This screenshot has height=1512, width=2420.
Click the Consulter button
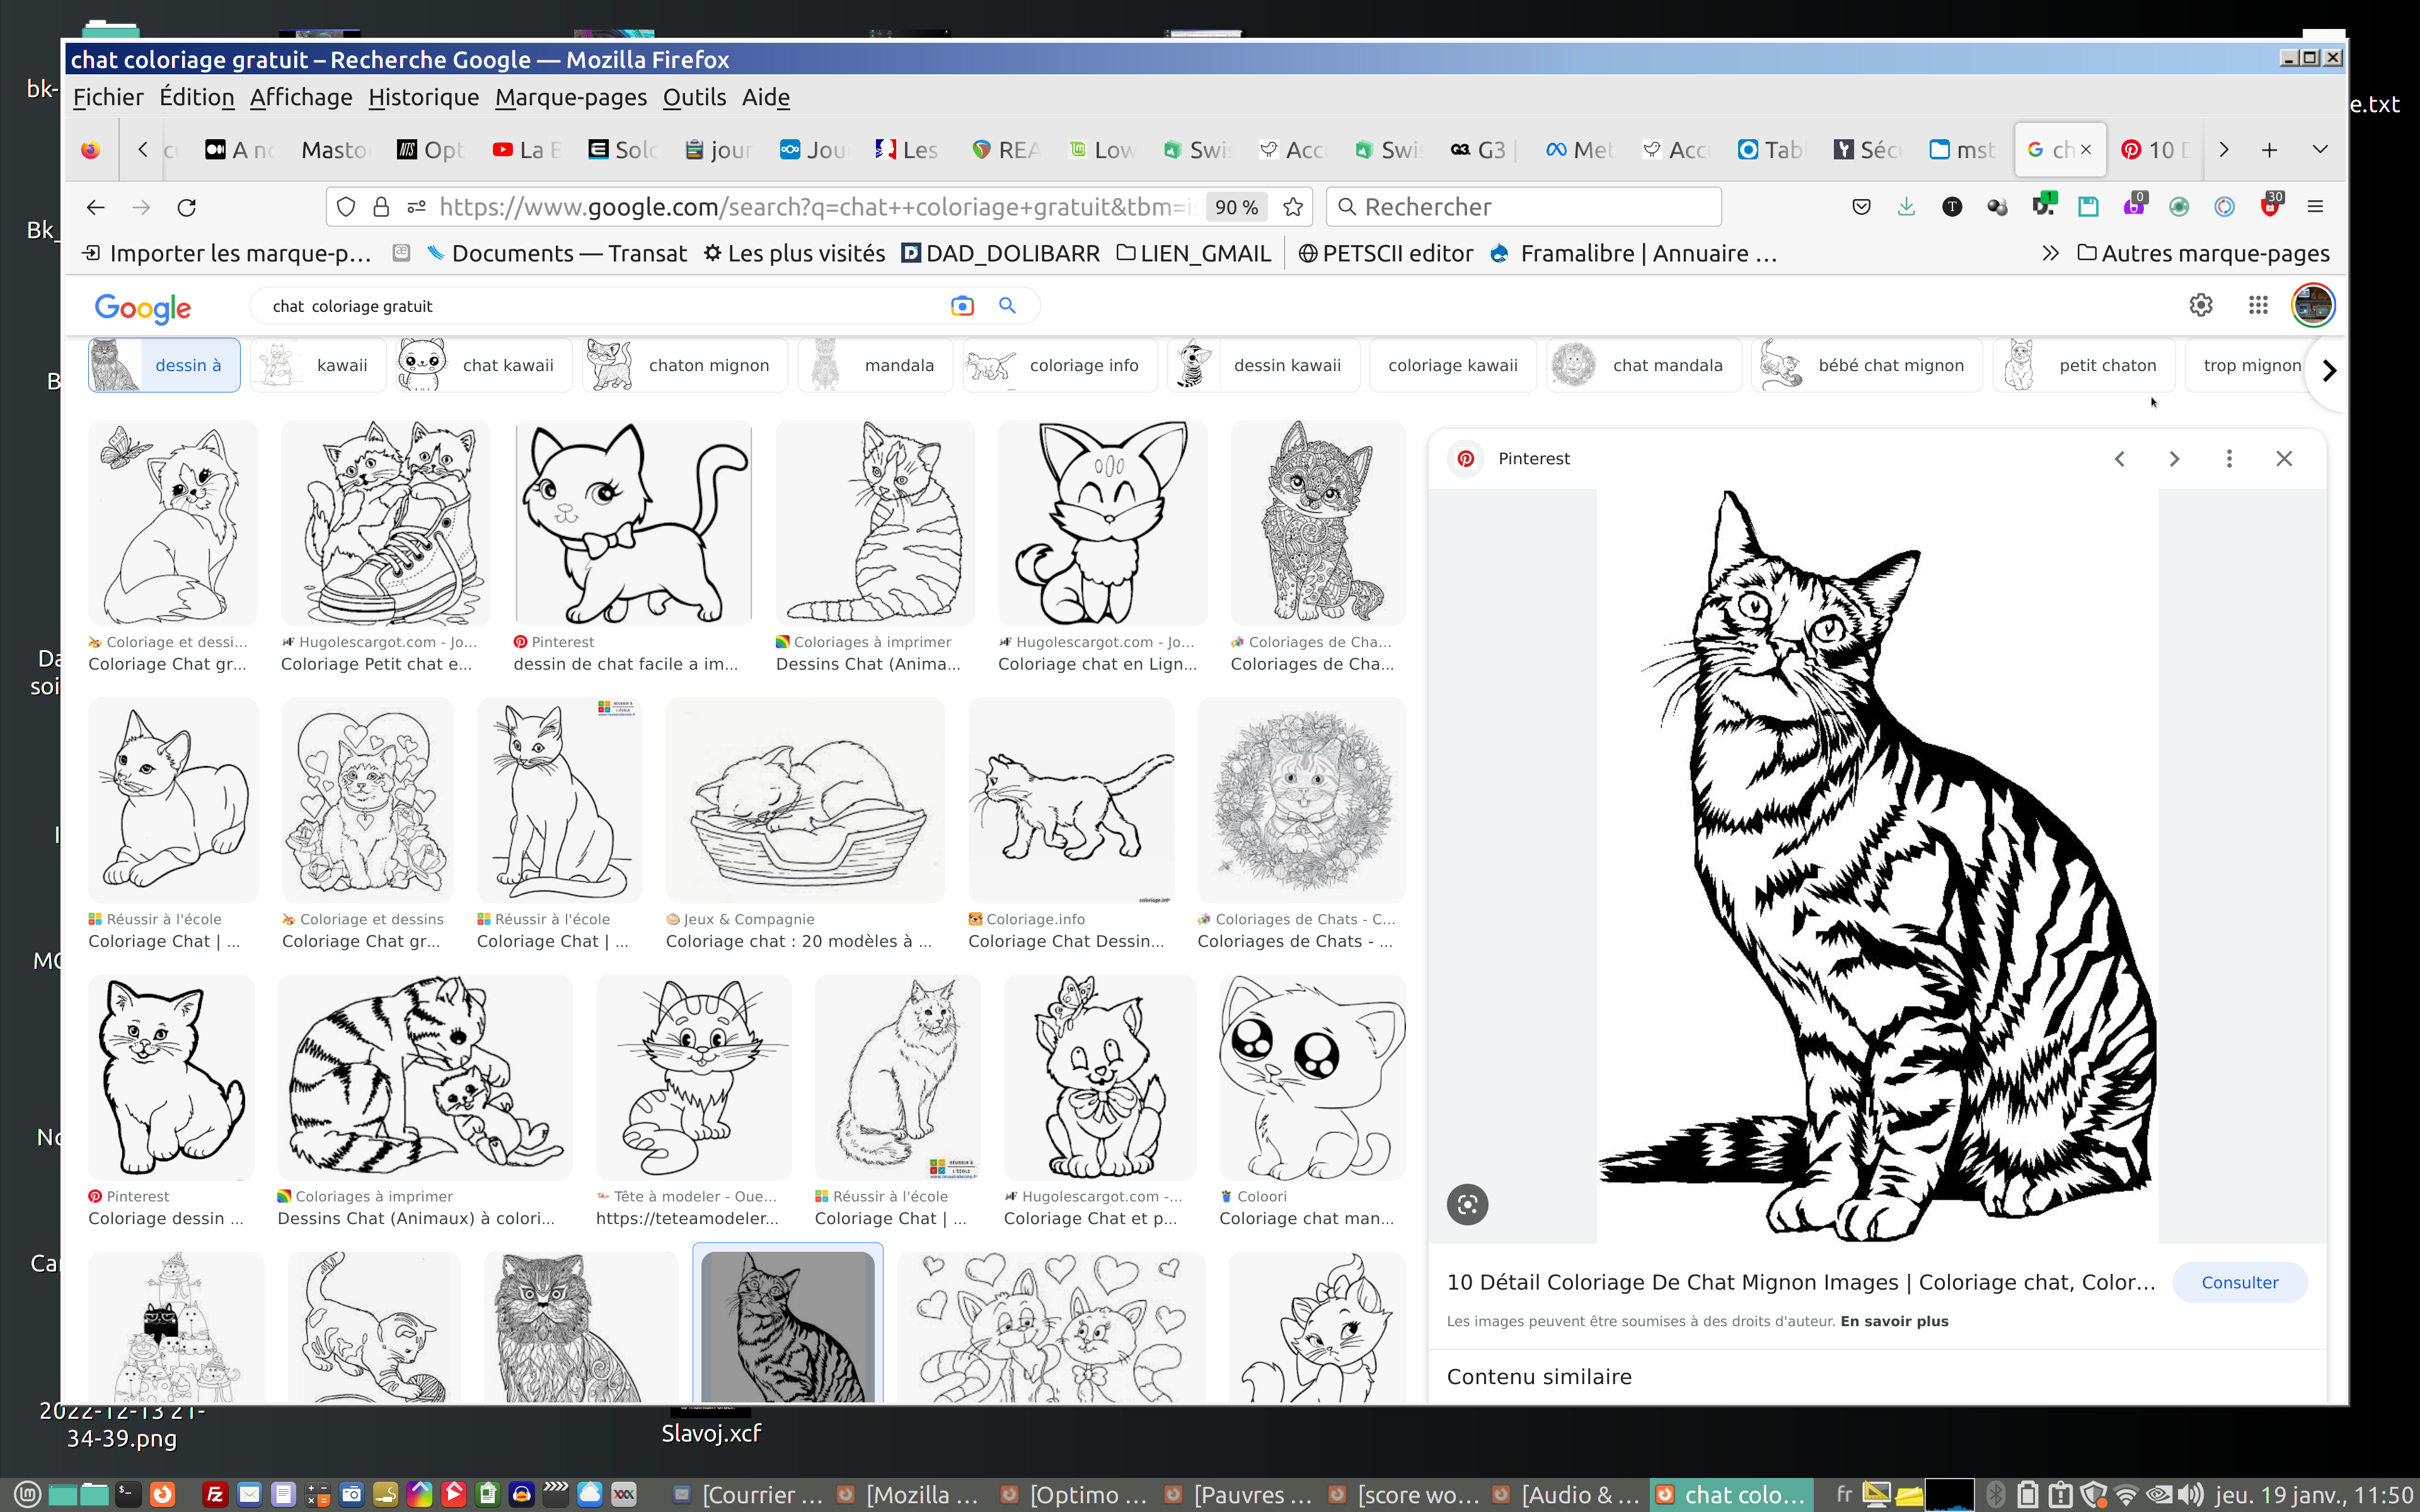point(2239,1282)
